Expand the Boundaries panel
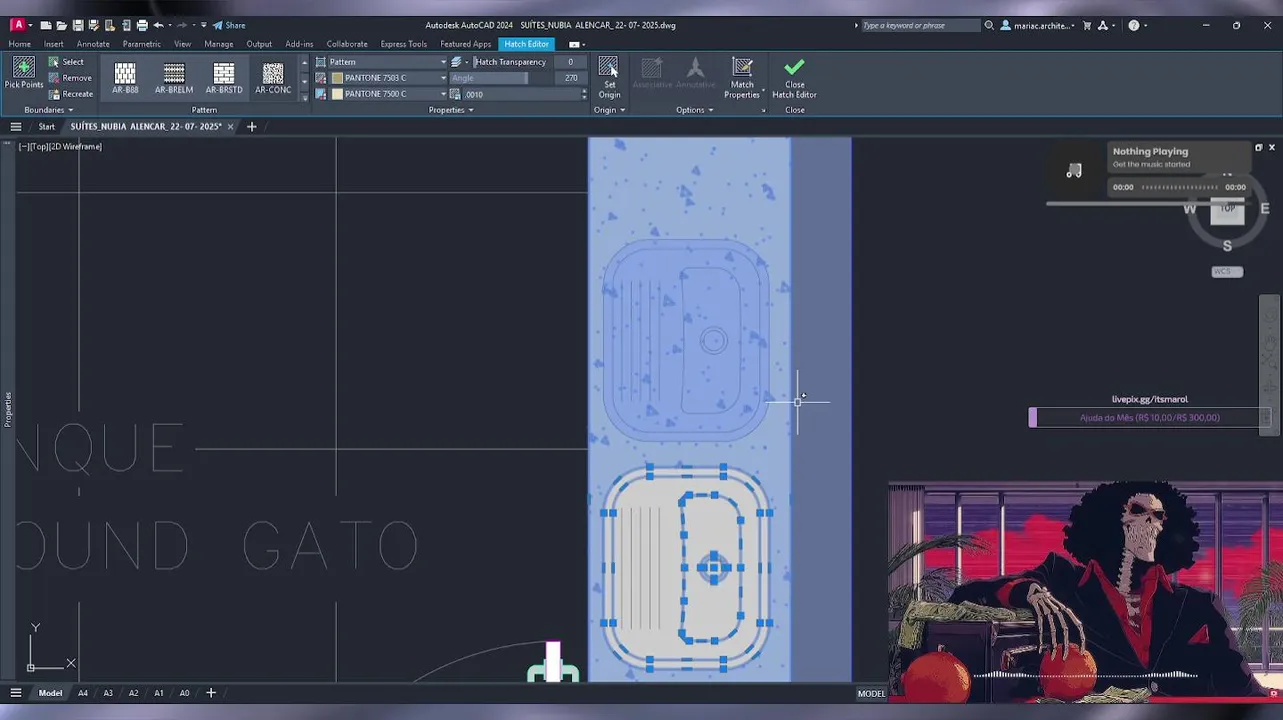The width and height of the screenshot is (1283, 720). coord(48,110)
